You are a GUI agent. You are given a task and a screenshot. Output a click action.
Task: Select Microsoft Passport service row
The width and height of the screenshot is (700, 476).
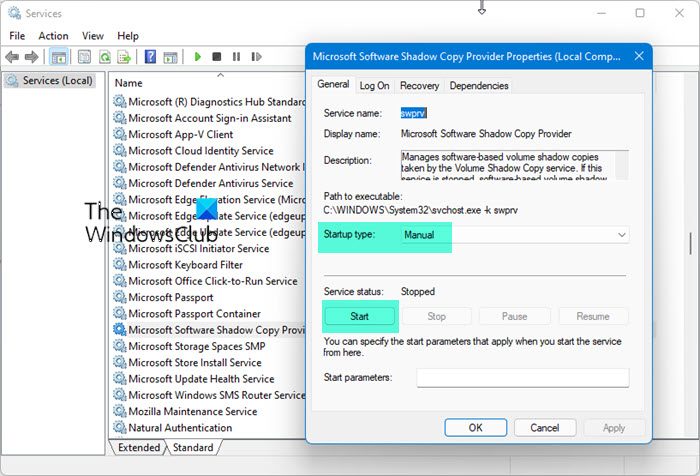208,297
